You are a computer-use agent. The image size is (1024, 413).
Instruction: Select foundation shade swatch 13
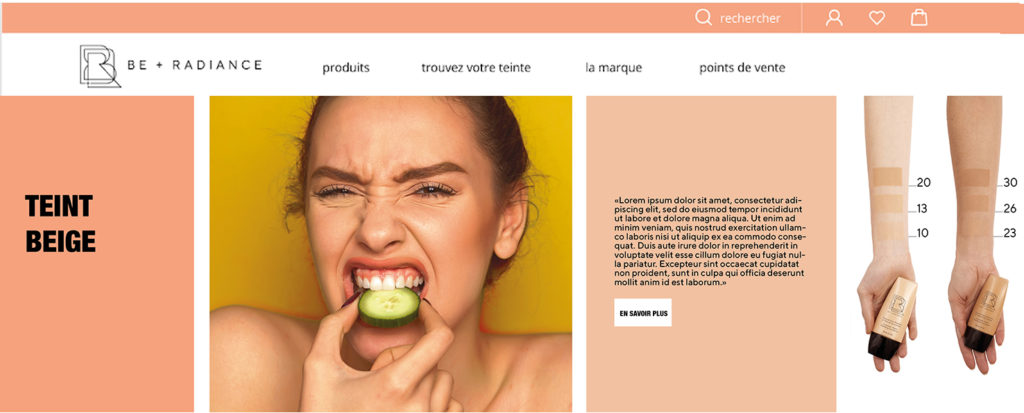(888, 203)
